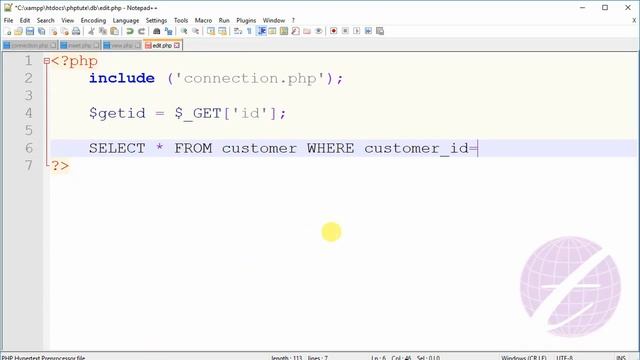Close the edit.php tab
The height and width of the screenshot is (360, 640).
177,45
